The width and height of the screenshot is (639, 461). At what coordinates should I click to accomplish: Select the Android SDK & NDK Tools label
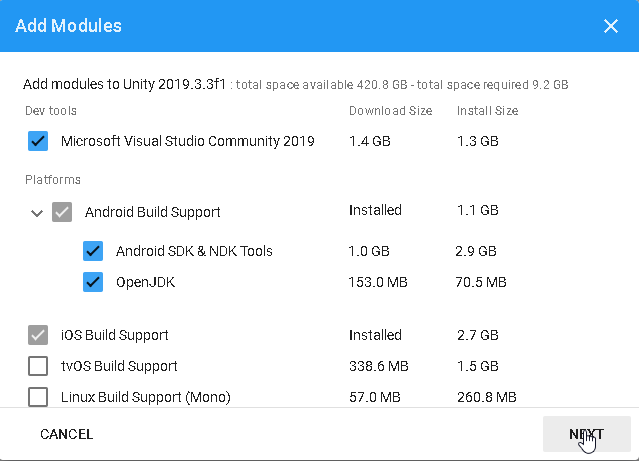tap(194, 251)
